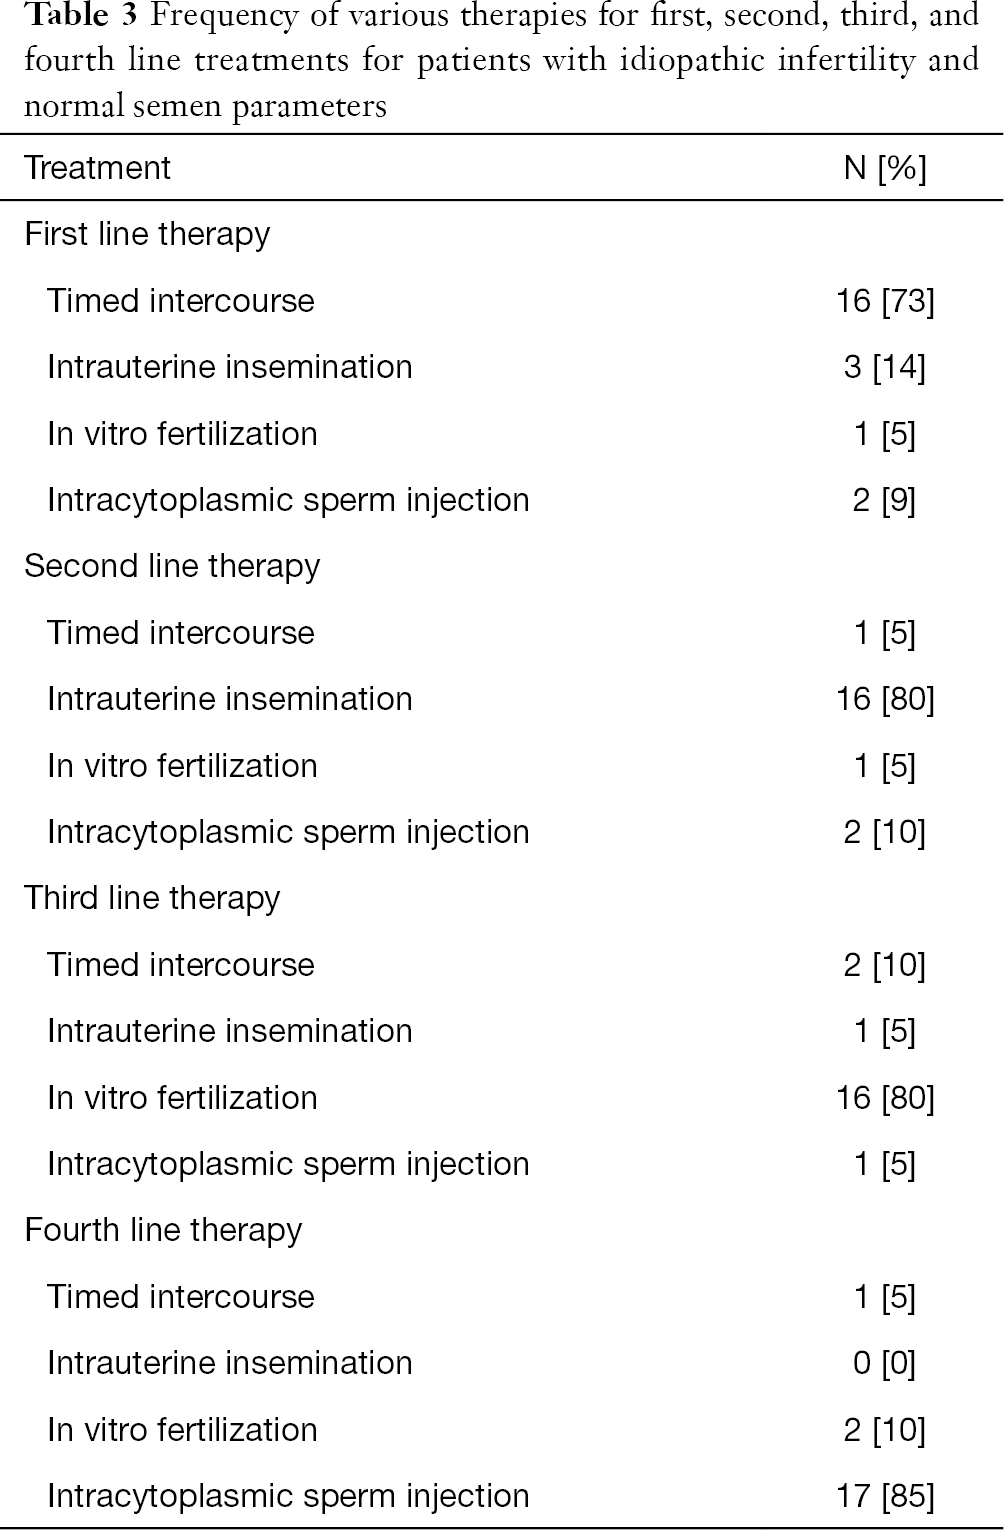Select the value 0 [0]

[885, 1363]
